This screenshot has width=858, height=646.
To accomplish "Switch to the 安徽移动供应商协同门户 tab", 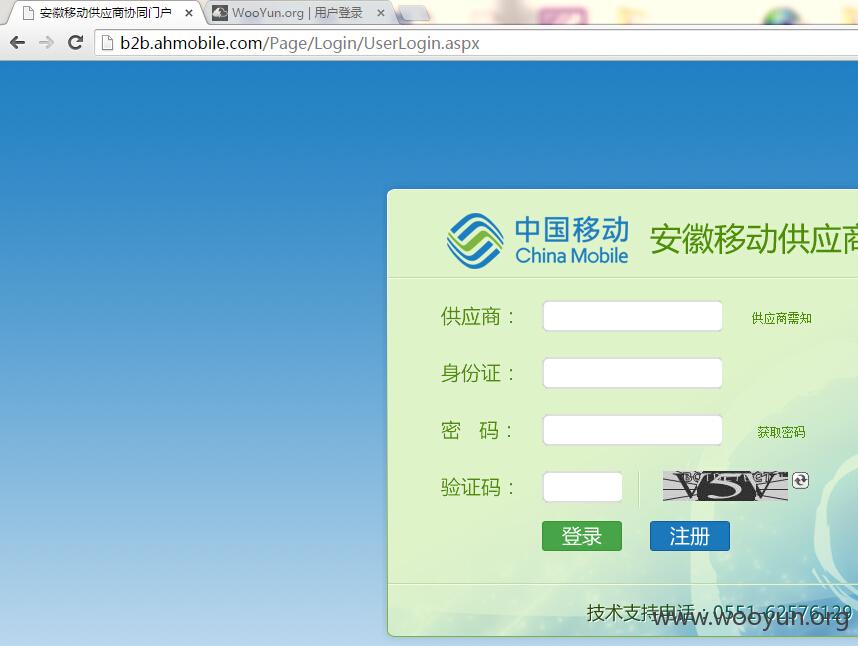I will 104,13.
